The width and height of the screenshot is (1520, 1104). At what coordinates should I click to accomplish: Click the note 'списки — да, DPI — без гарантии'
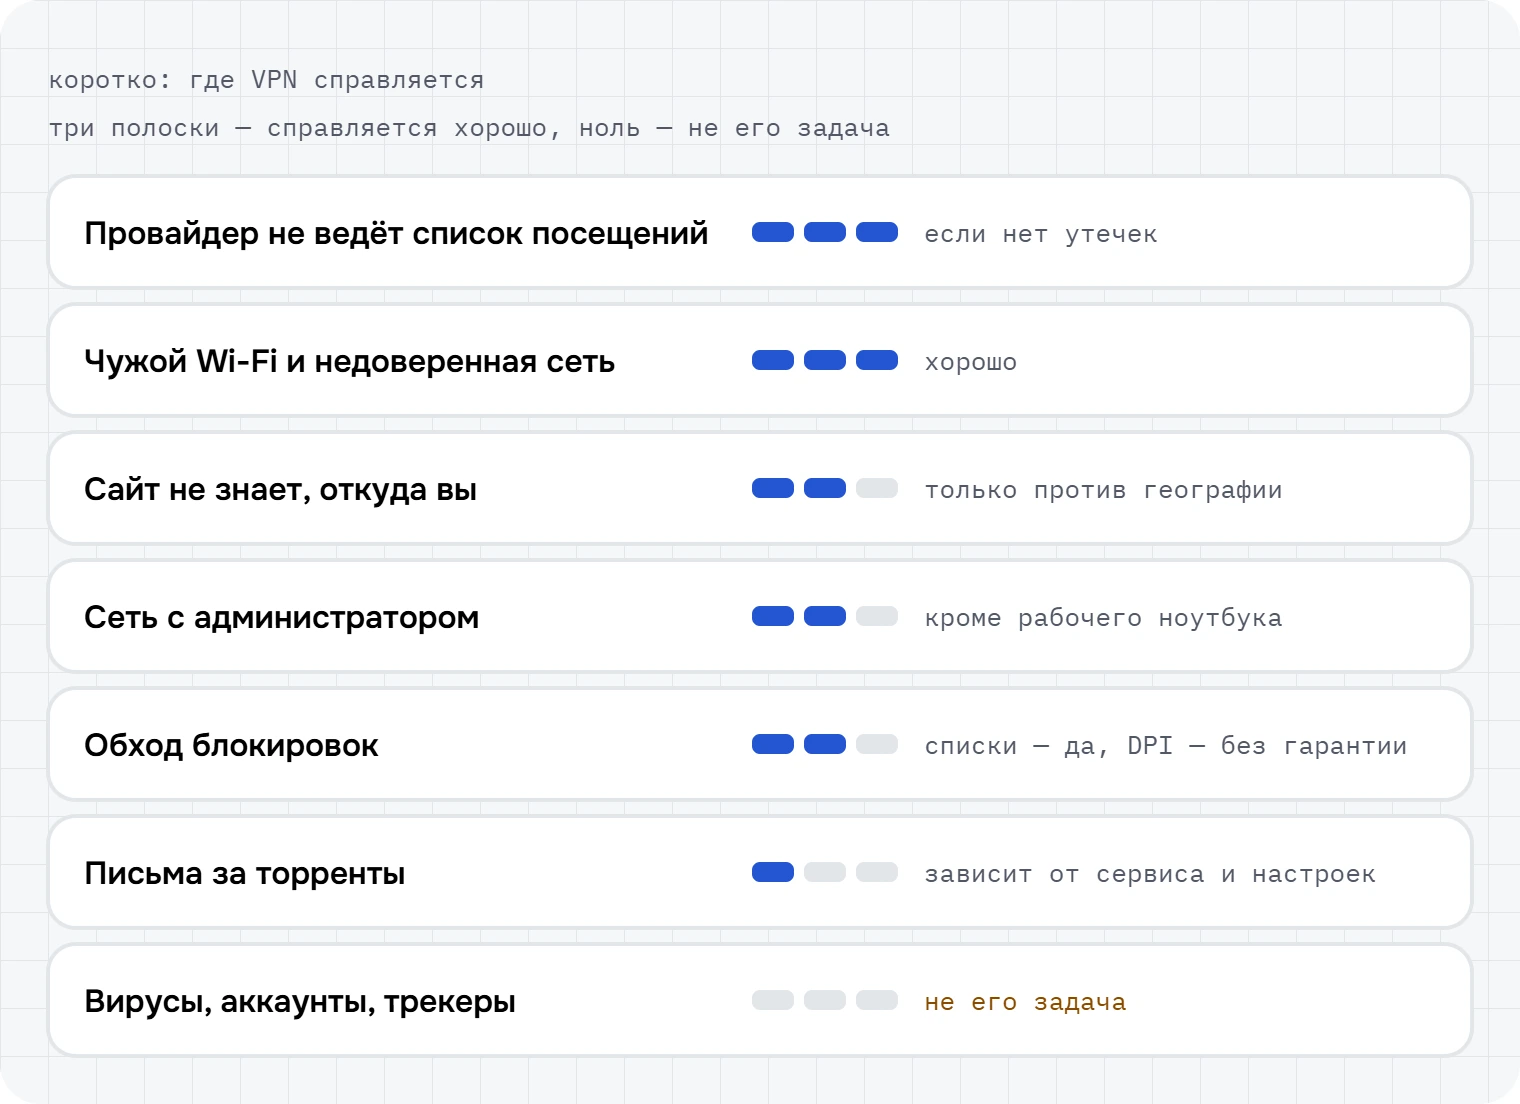1166,746
